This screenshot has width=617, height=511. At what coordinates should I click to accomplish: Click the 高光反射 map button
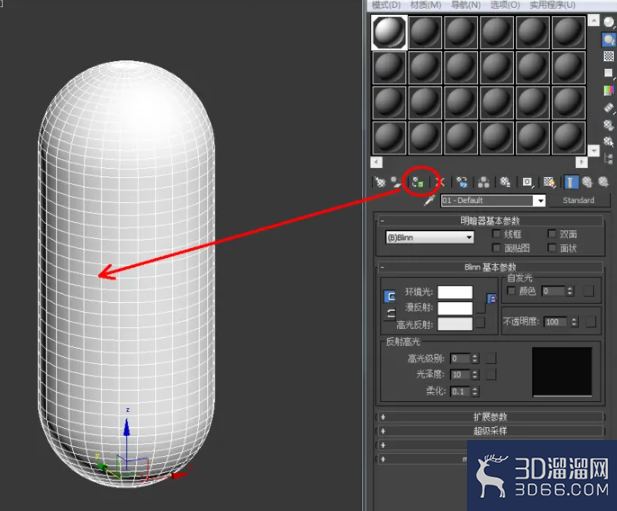click(x=480, y=323)
